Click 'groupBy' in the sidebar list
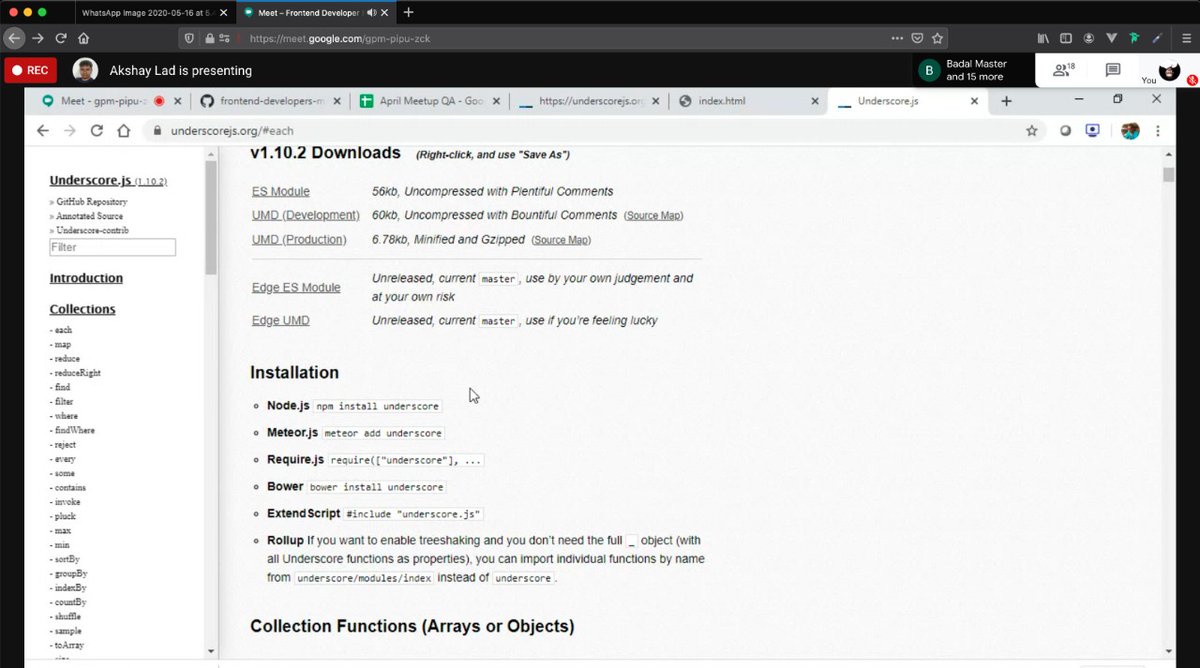1200x668 pixels. [x=71, y=574]
